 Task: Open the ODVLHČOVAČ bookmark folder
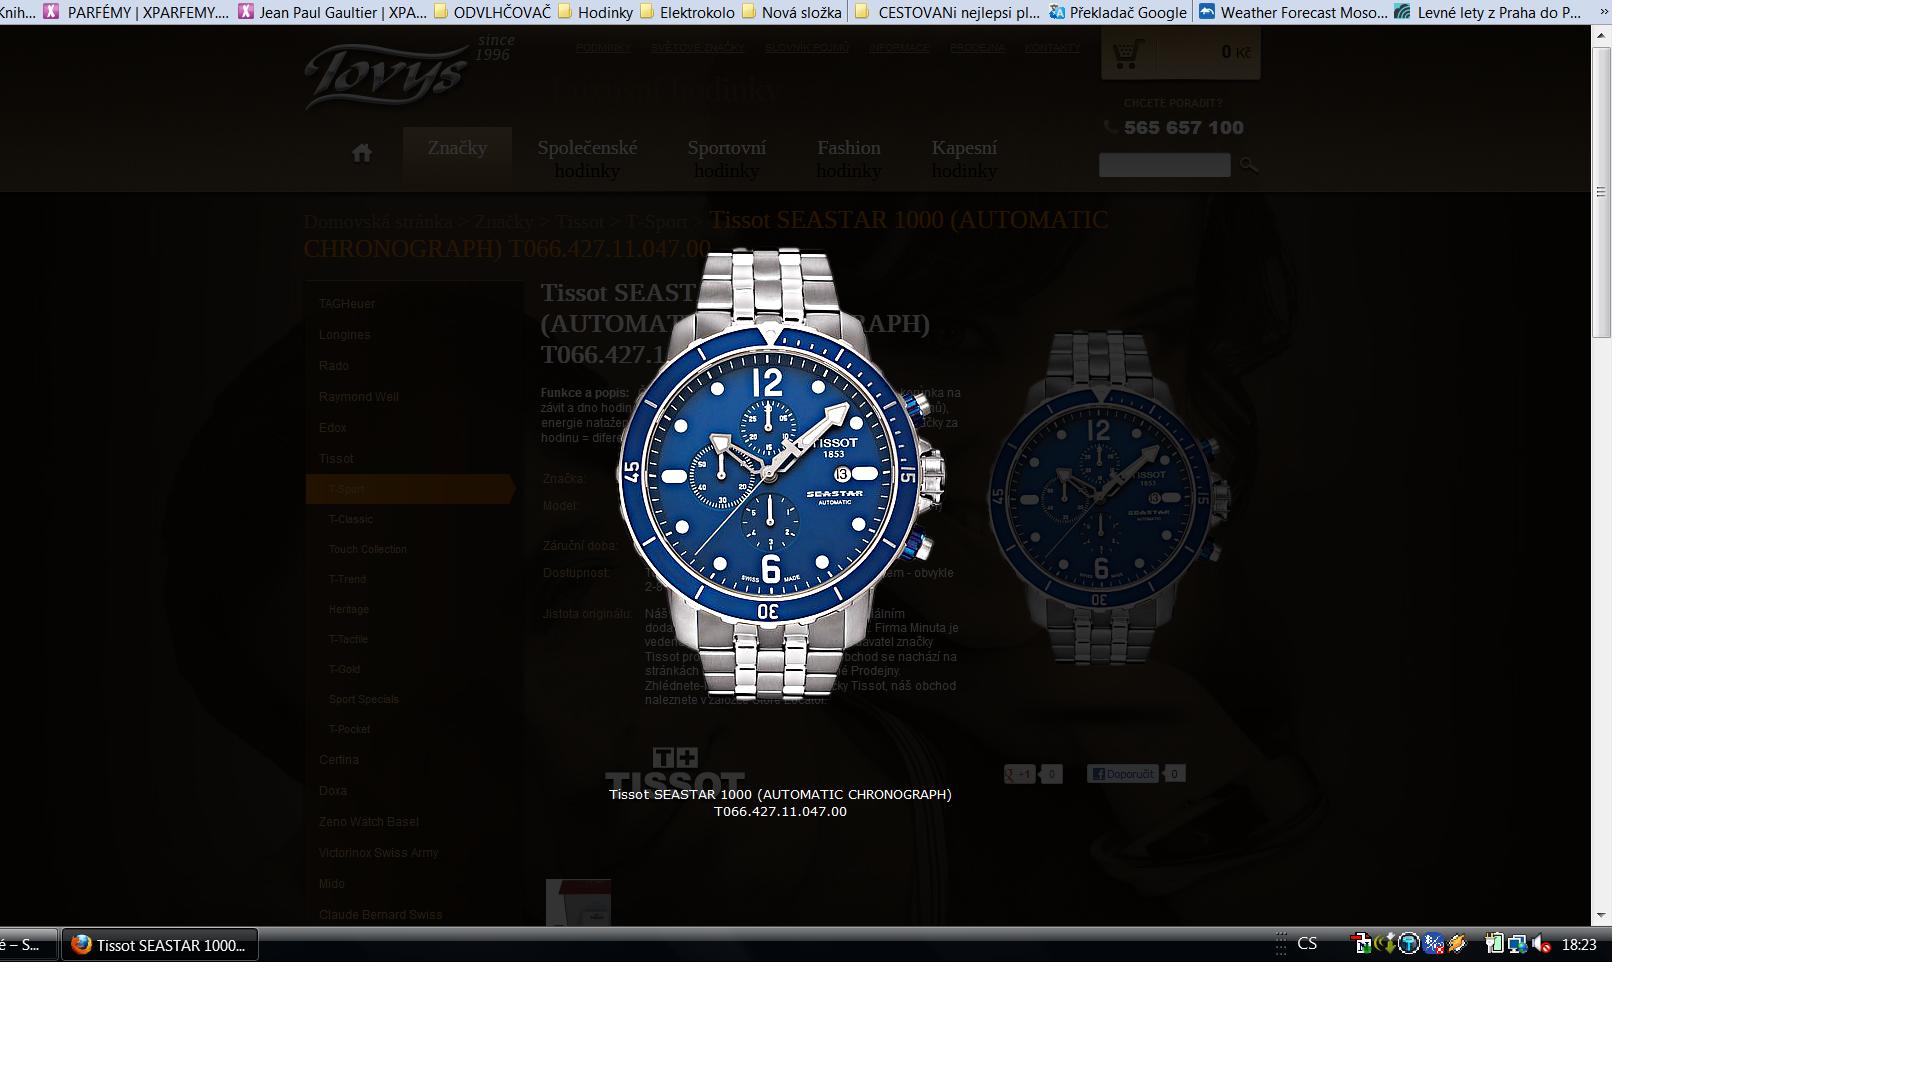click(492, 12)
